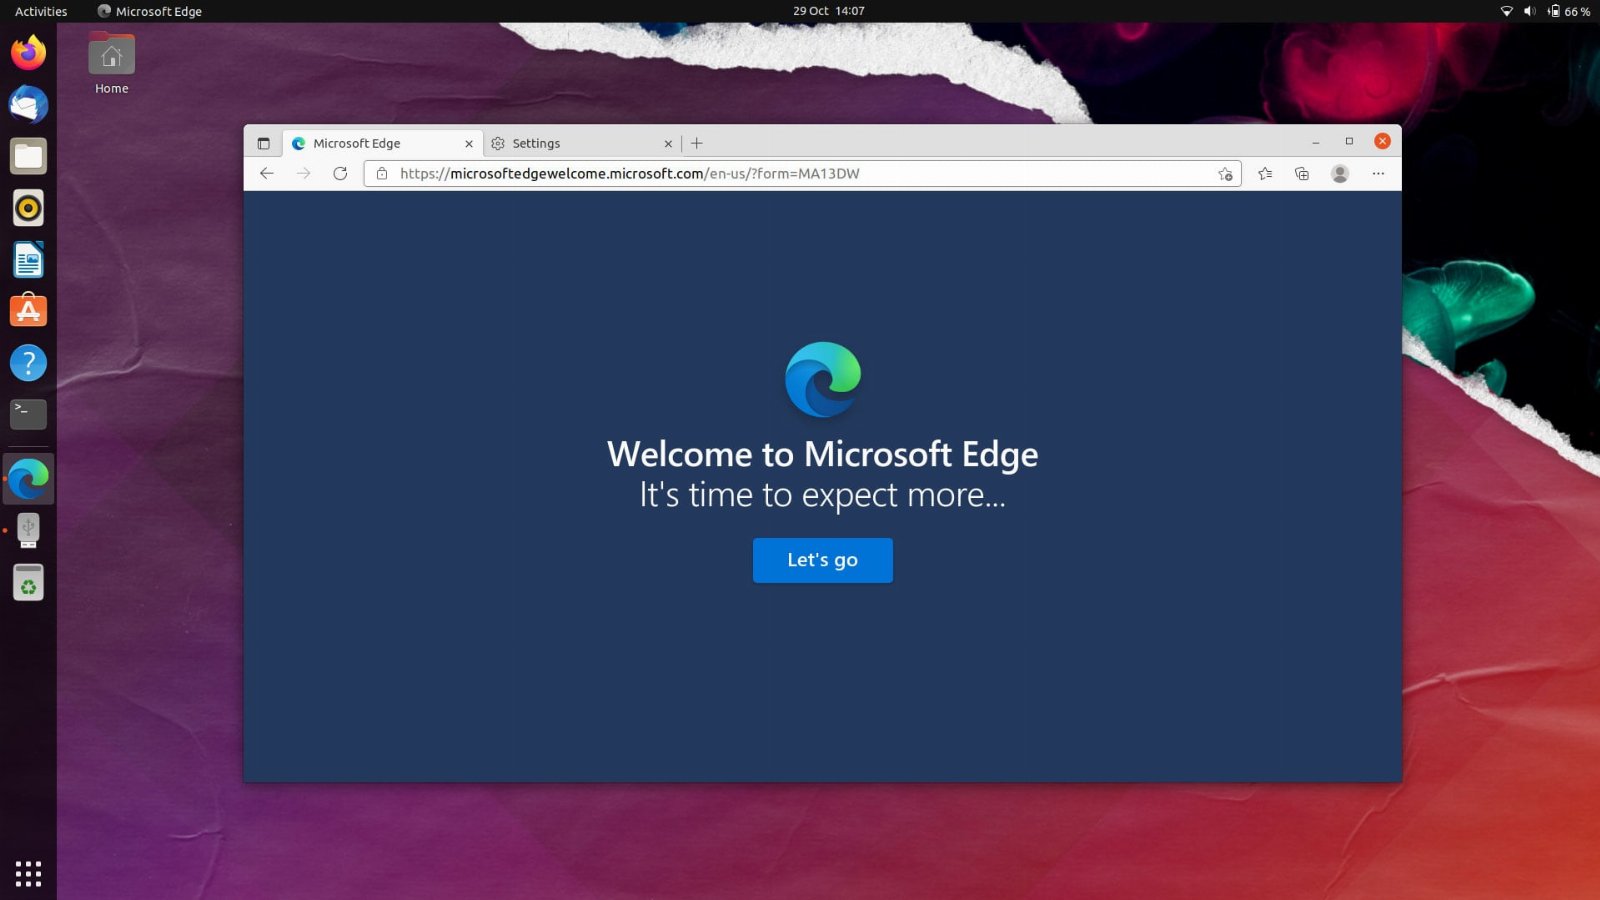The height and width of the screenshot is (900, 1600).
Task: Click Microsoft Edge icon in the dock
Action: [28, 479]
